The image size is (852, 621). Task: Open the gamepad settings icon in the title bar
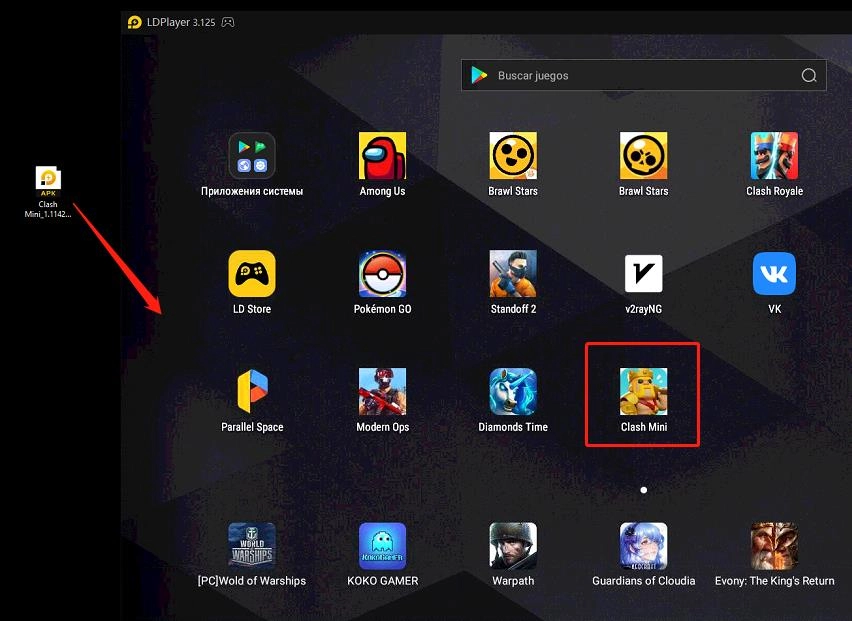pos(228,22)
